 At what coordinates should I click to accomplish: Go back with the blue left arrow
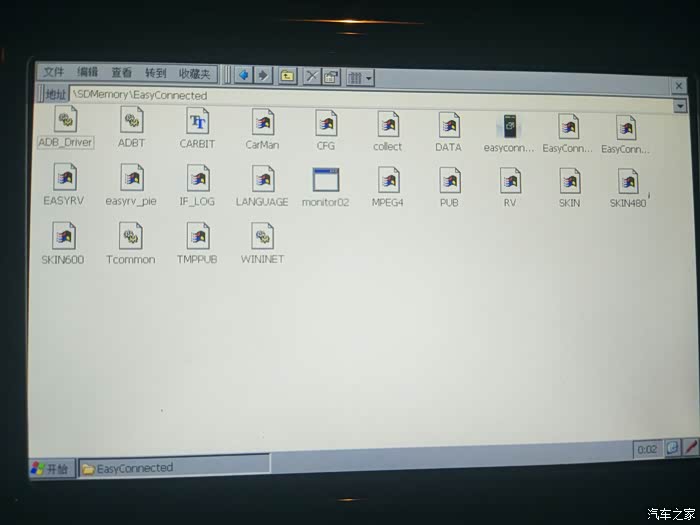point(244,75)
